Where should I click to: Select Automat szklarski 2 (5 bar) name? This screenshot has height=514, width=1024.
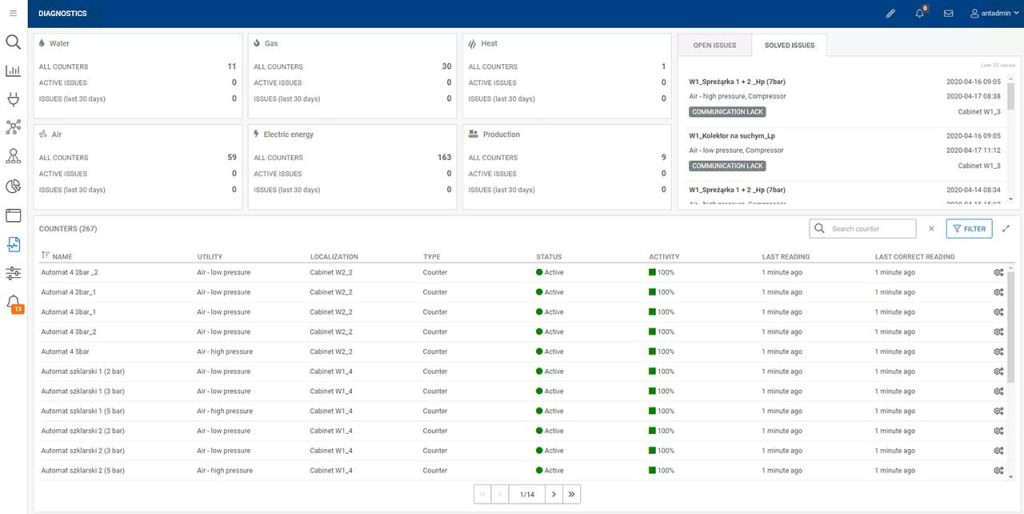click(x=83, y=470)
